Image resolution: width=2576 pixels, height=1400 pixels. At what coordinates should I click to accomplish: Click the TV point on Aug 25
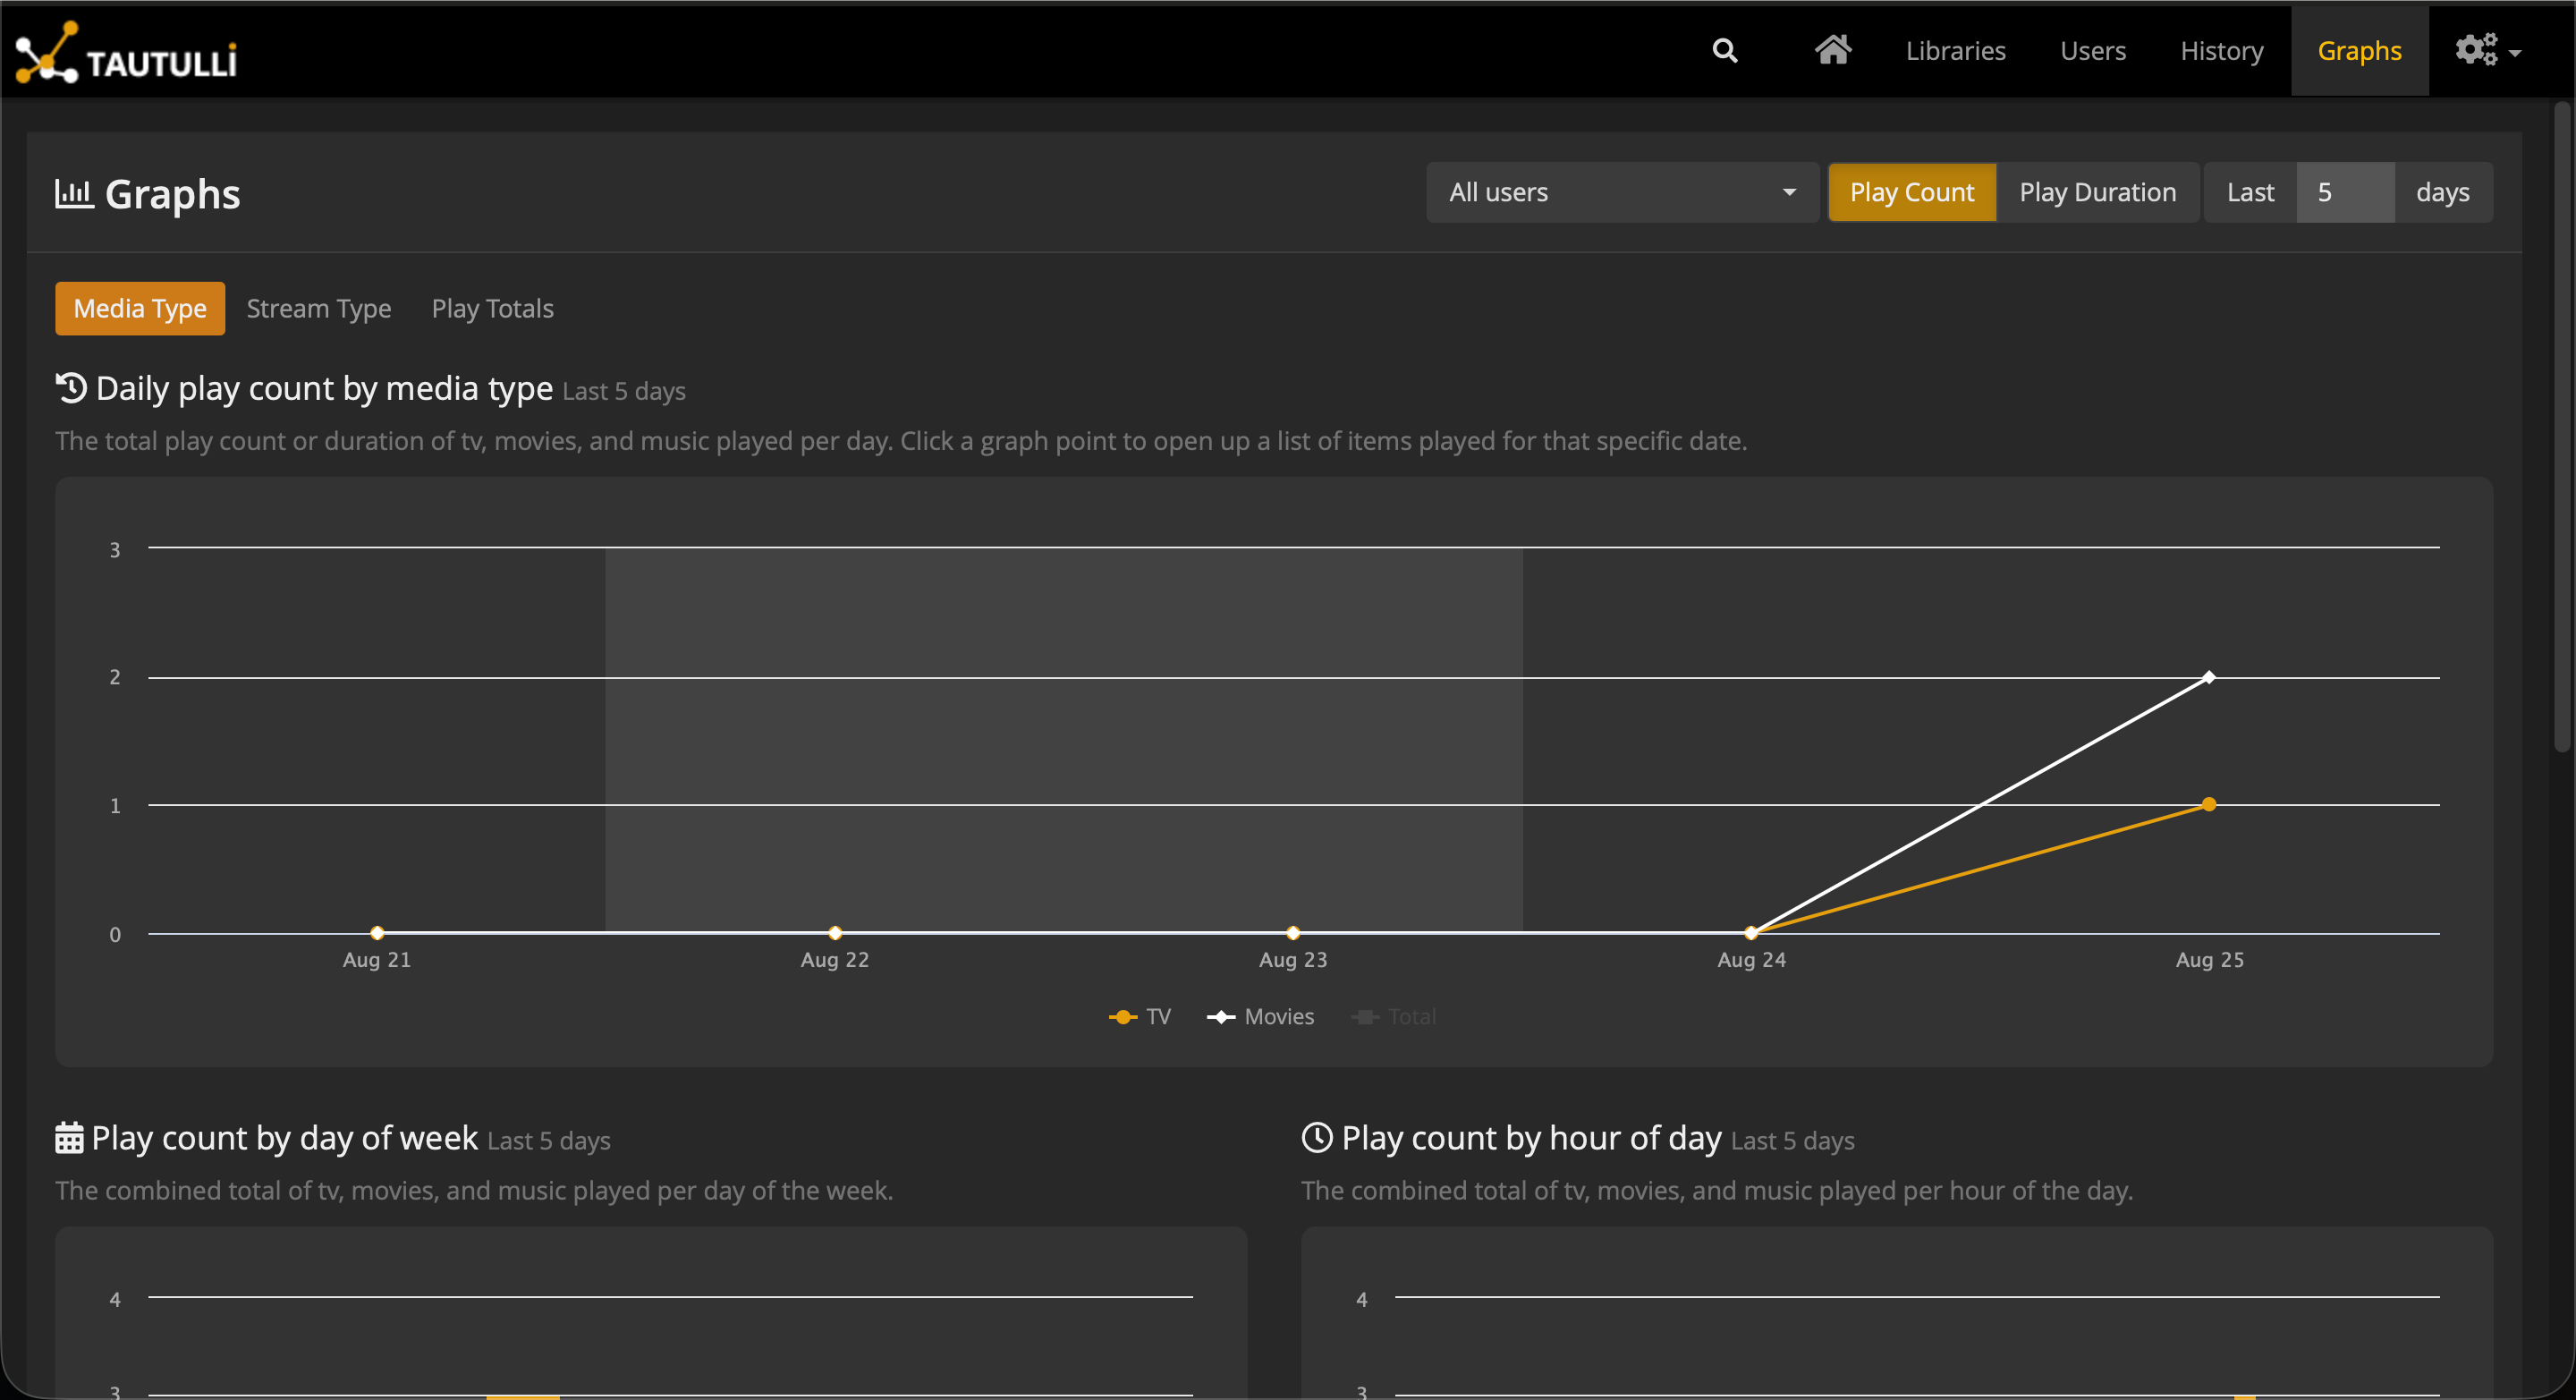pyautogui.click(x=2209, y=804)
